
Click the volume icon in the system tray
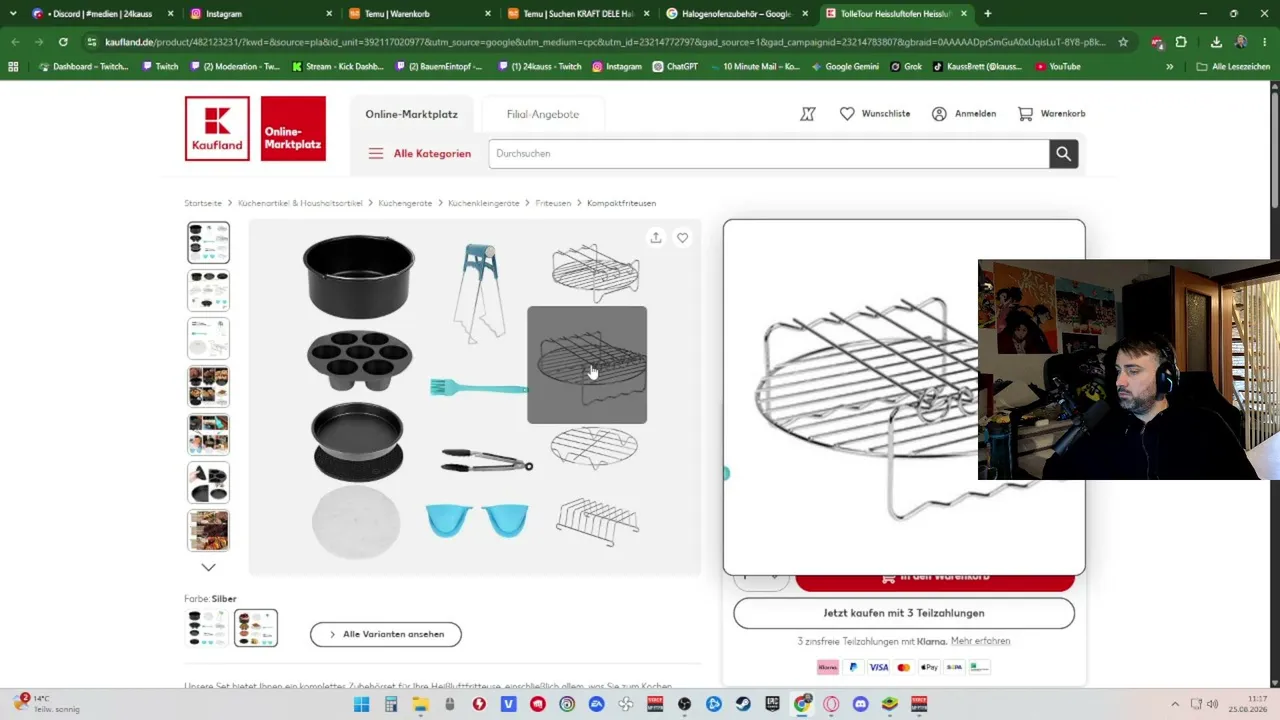1212,704
